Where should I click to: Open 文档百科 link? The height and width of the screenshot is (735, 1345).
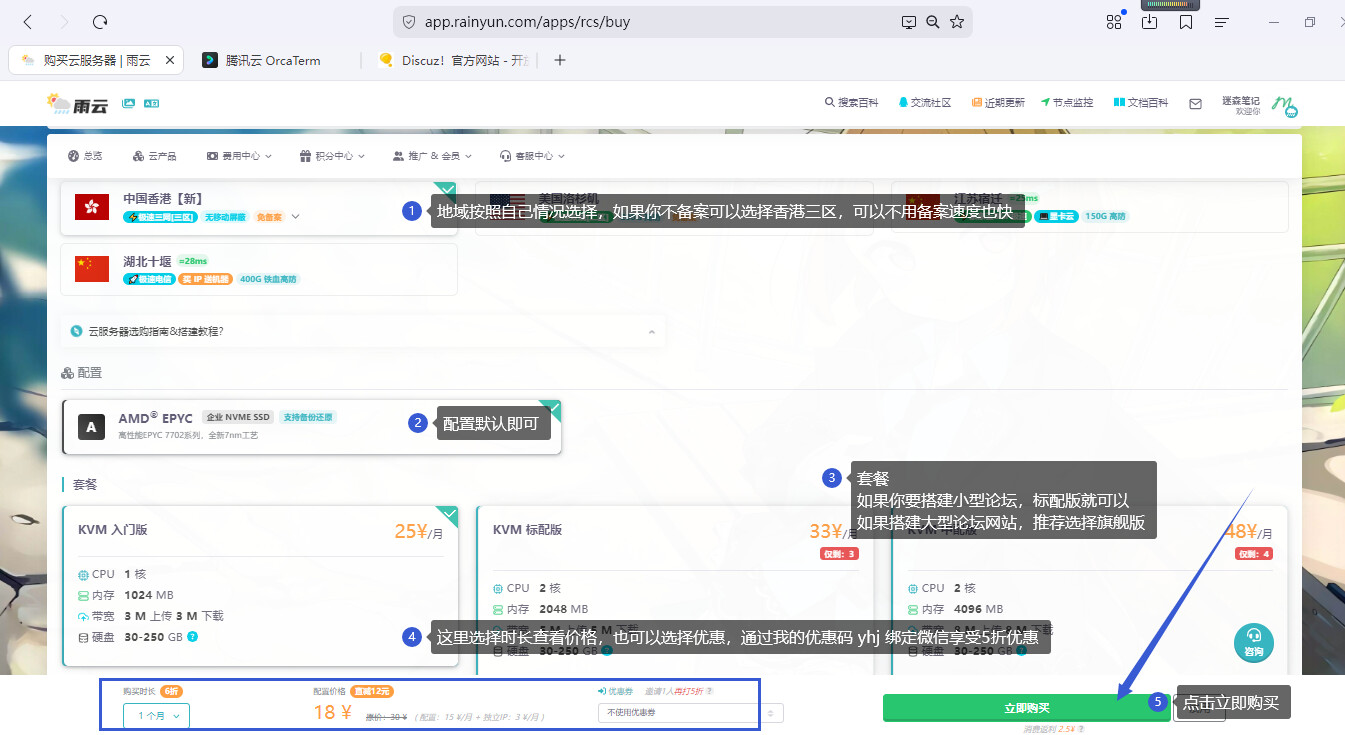click(1140, 103)
